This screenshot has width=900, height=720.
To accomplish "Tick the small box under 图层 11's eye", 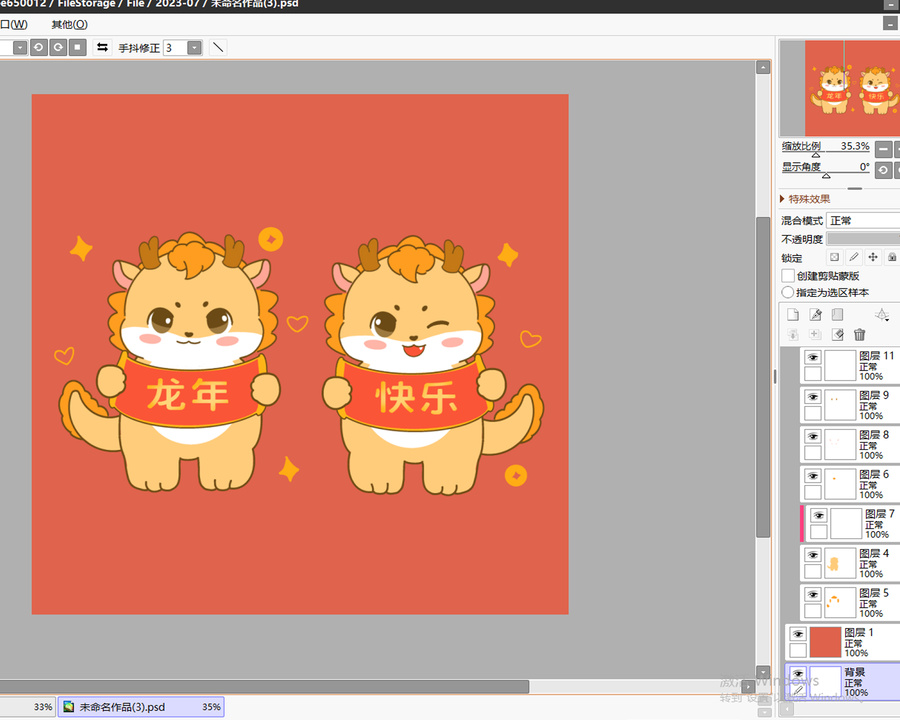I will (x=813, y=374).
